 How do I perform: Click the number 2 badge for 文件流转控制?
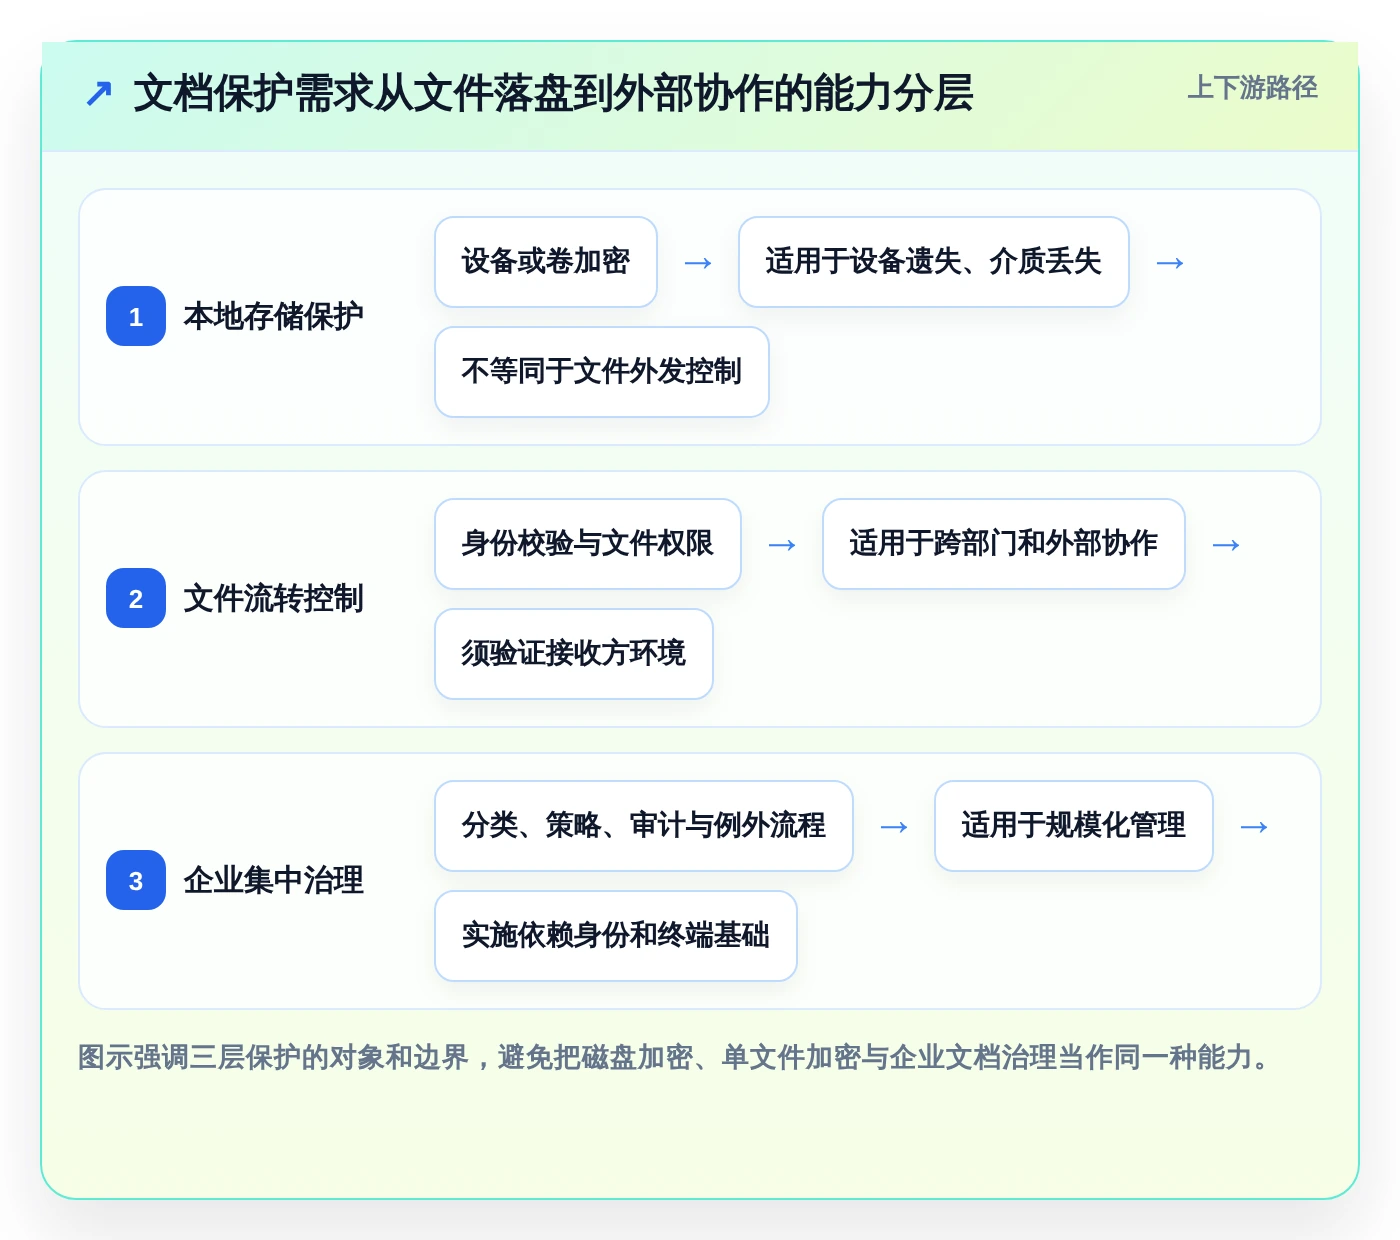point(136,598)
